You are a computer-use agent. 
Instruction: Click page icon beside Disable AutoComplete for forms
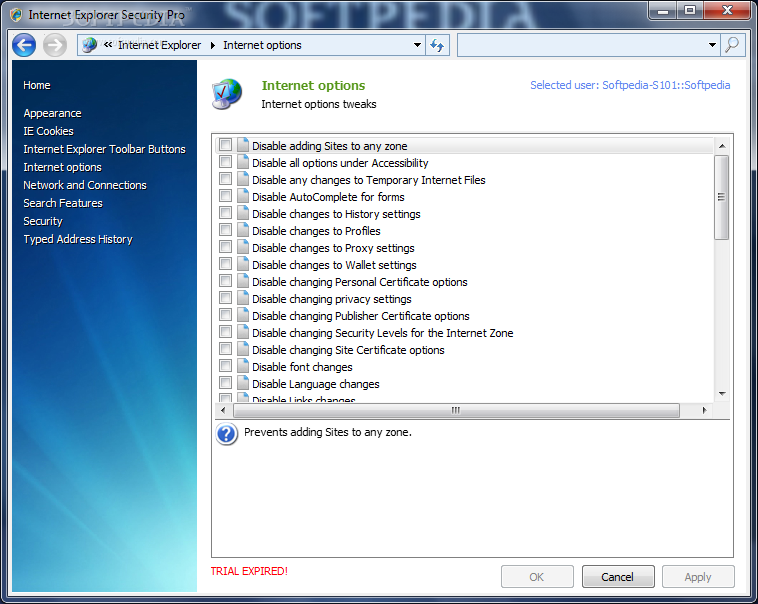click(x=243, y=196)
